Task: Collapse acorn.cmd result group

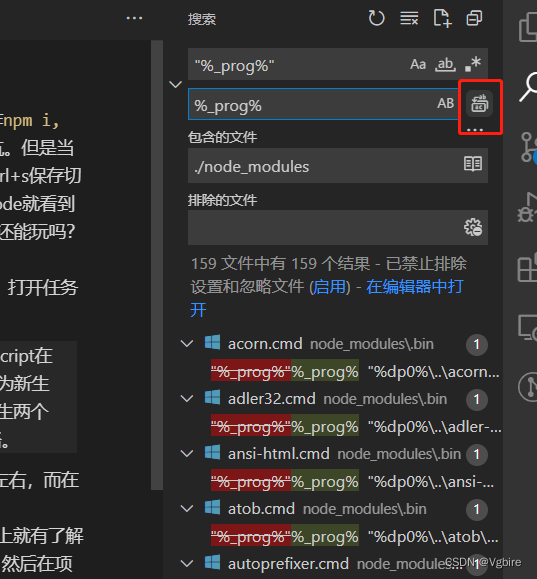Action: click(187, 344)
